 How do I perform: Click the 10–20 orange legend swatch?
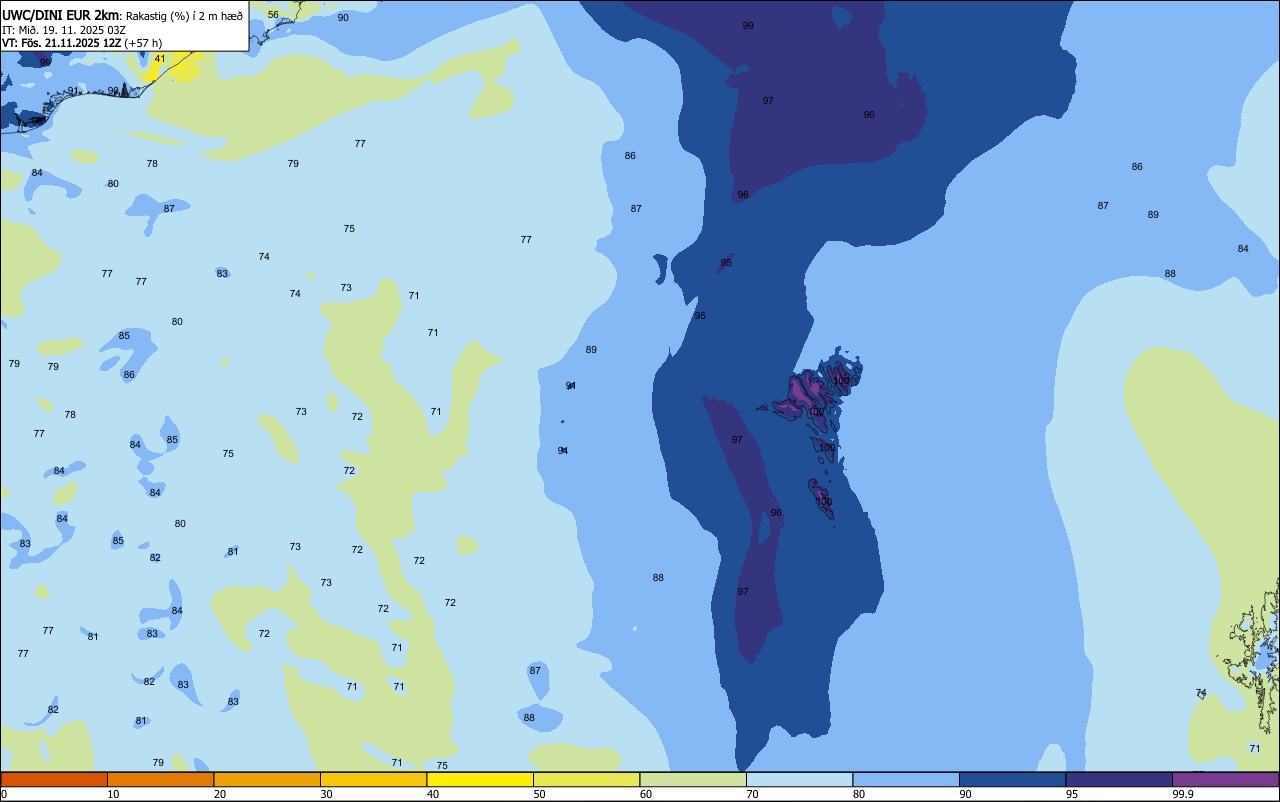[x=160, y=779]
